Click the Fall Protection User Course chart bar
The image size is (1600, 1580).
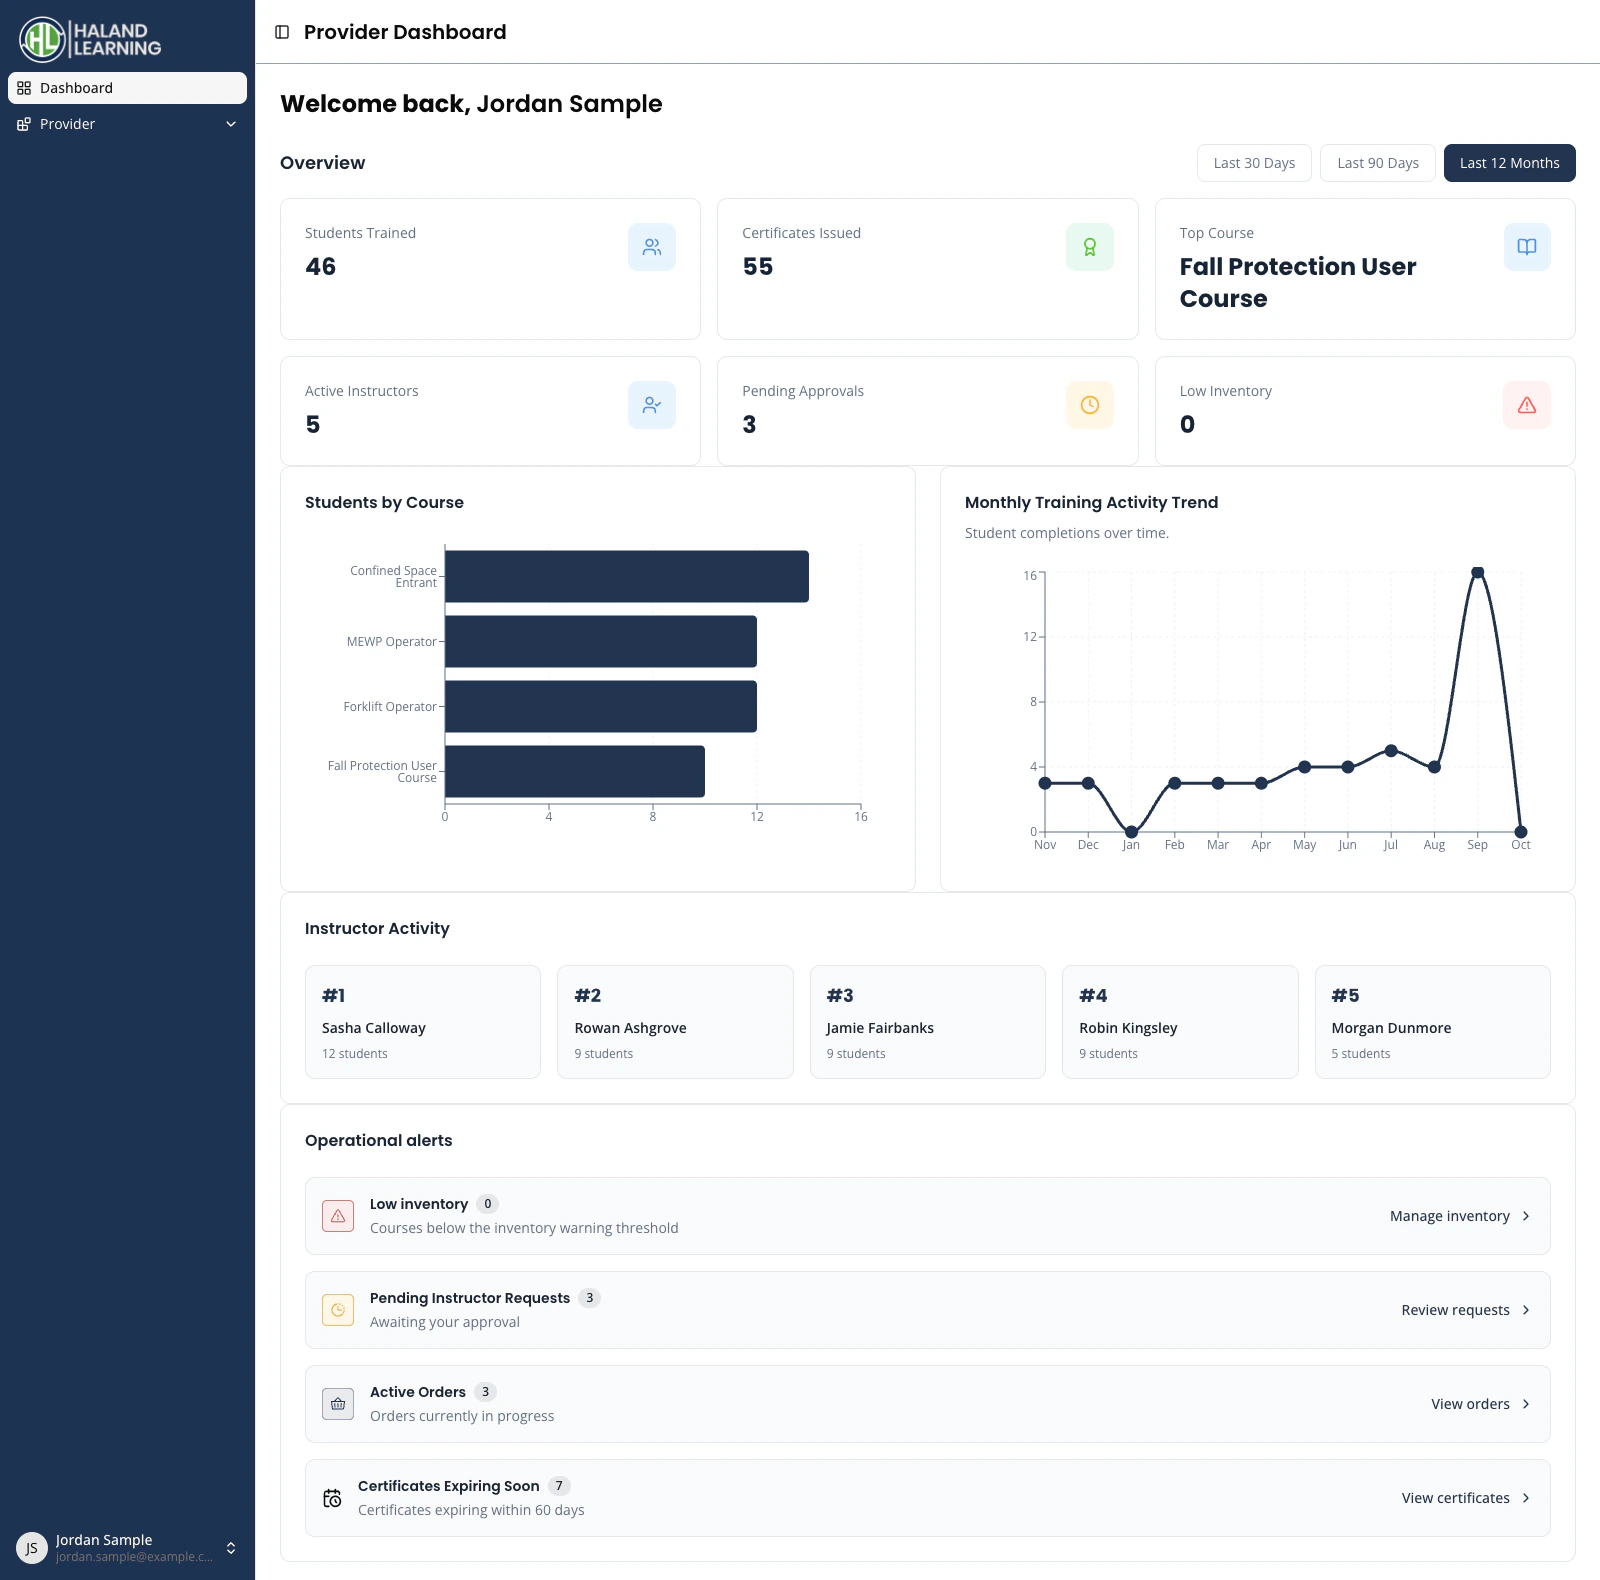(575, 771)
